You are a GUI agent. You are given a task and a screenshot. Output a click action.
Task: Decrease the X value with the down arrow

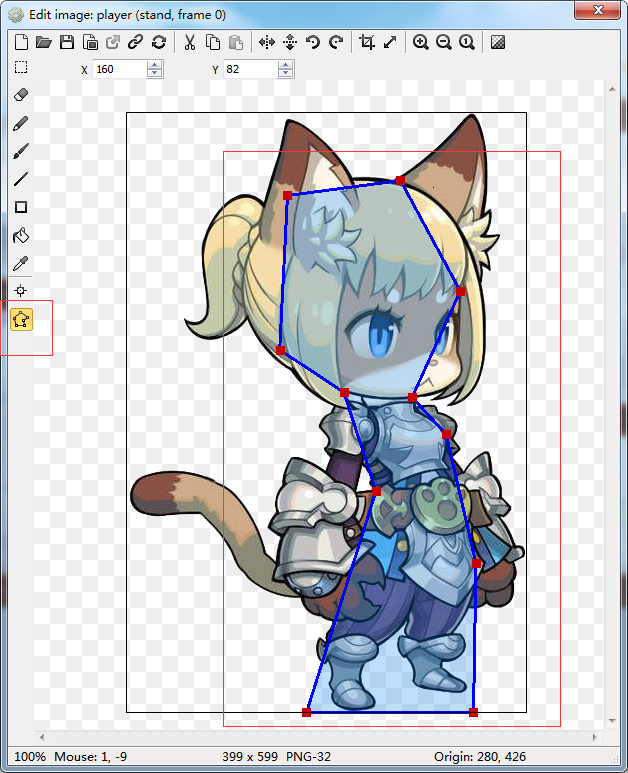coord(155,73)
